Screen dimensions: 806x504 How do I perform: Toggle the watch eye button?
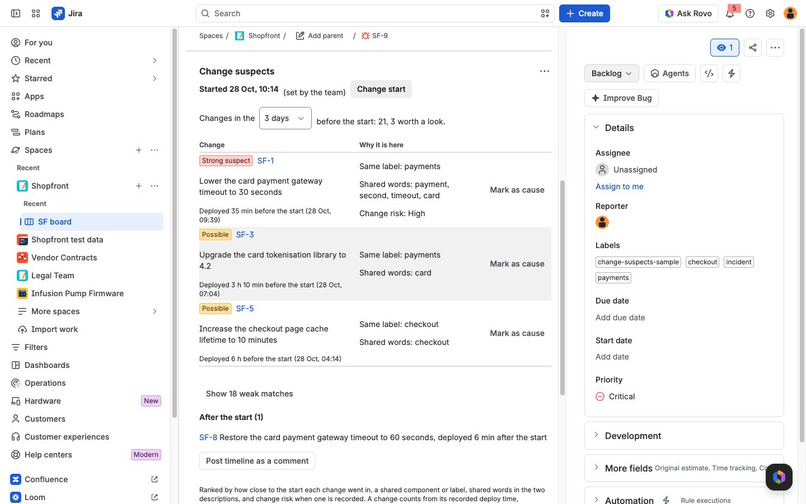(725, 48)
